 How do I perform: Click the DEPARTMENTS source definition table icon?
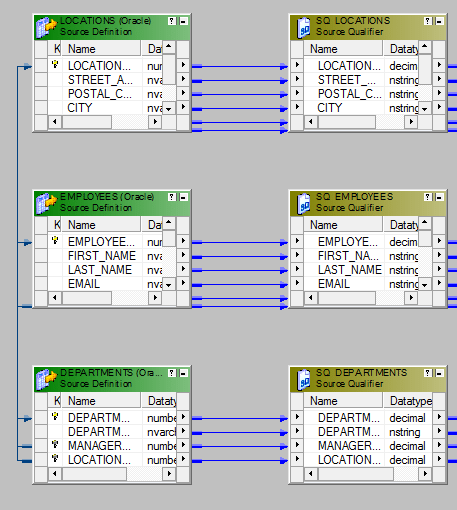click(x=46, y=379)
